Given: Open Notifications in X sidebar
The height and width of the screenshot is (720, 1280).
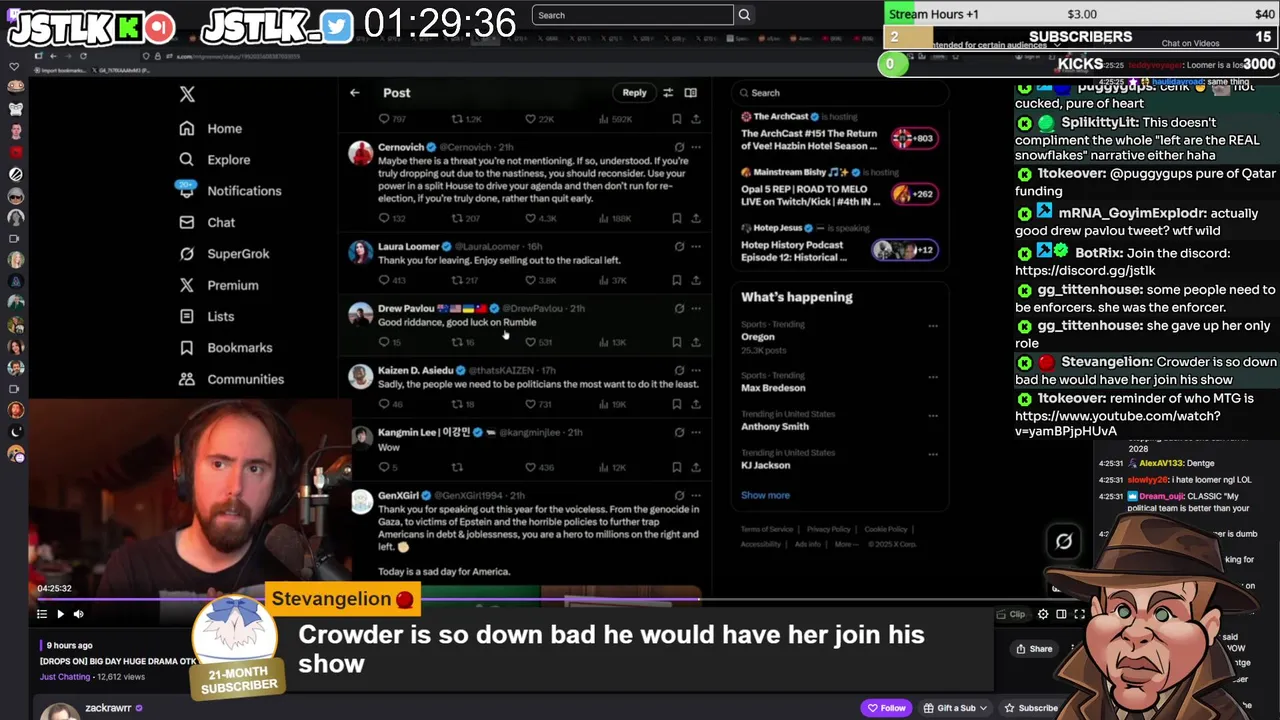Looking at the screenshot, I should tap(230, 191).
